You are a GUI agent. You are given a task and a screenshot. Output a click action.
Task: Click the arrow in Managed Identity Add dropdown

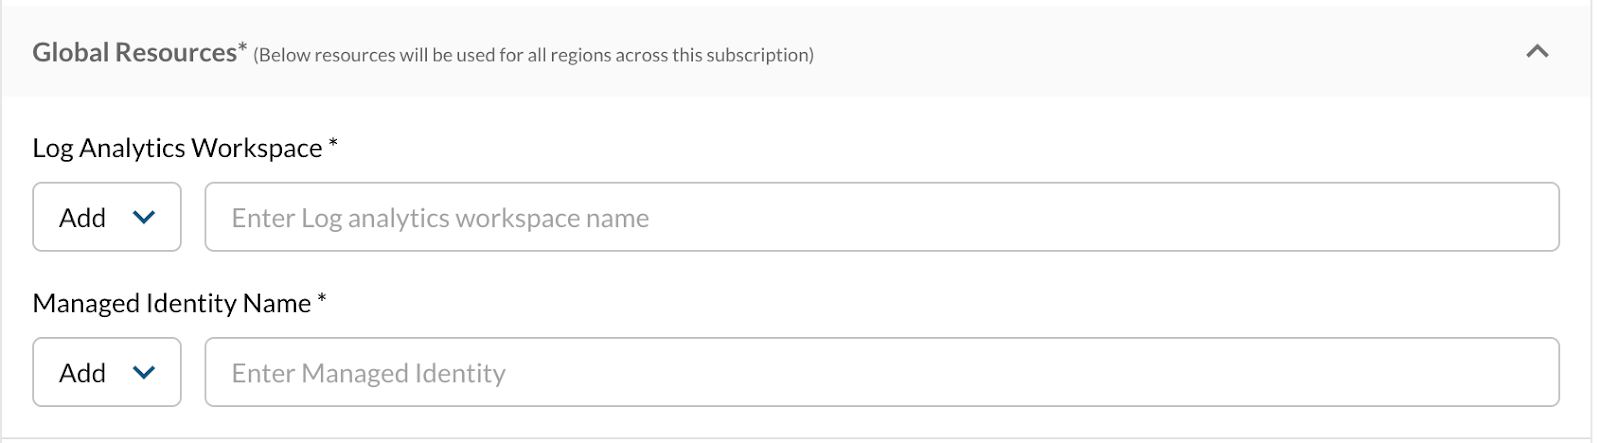[144, 372]
